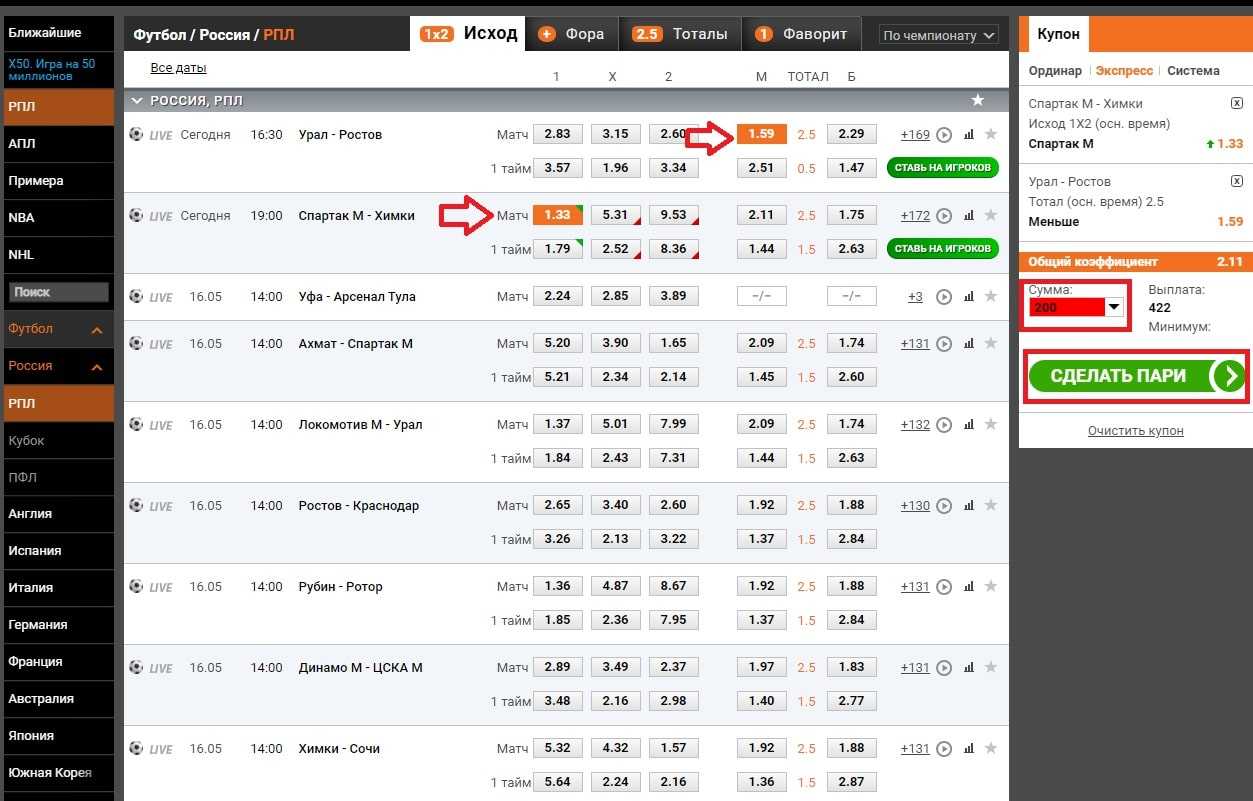Image resolution: width=1253 pixels, height=801 pixels.
Task: Open X50. Игра на 50 миллионов promo
Action: [x=57, y=69]
